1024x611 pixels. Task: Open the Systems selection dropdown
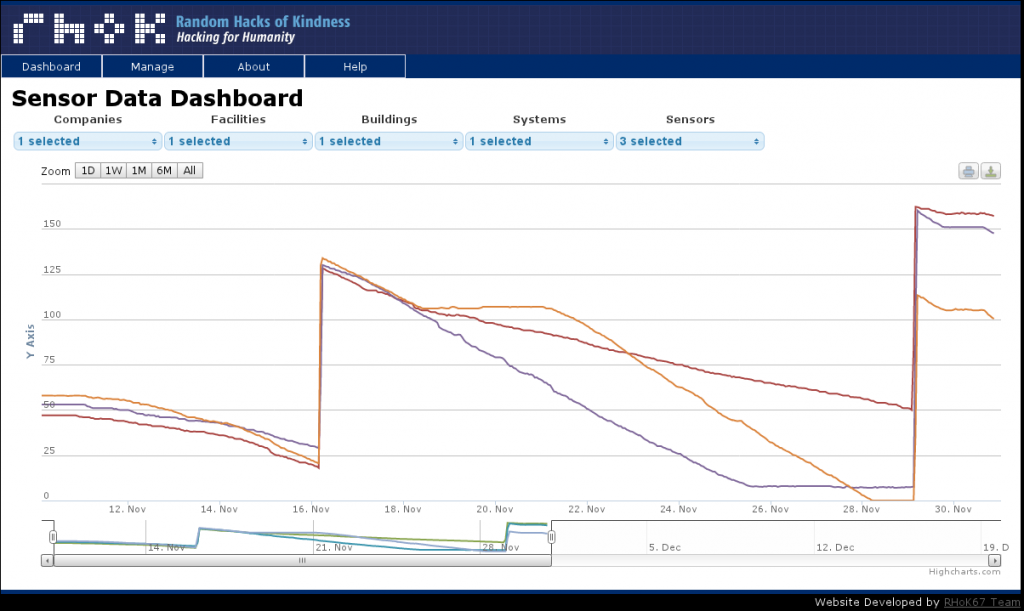[539, 141]
